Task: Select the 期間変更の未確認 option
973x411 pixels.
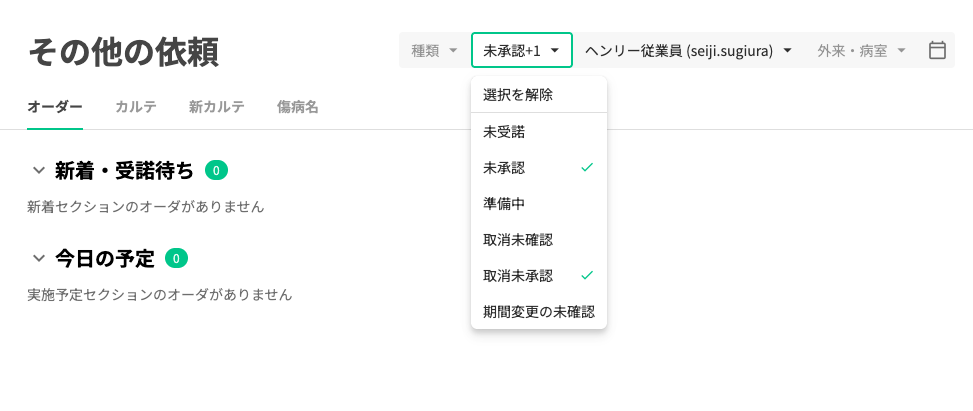Action: pyautogui.click(x=538, y=311)
